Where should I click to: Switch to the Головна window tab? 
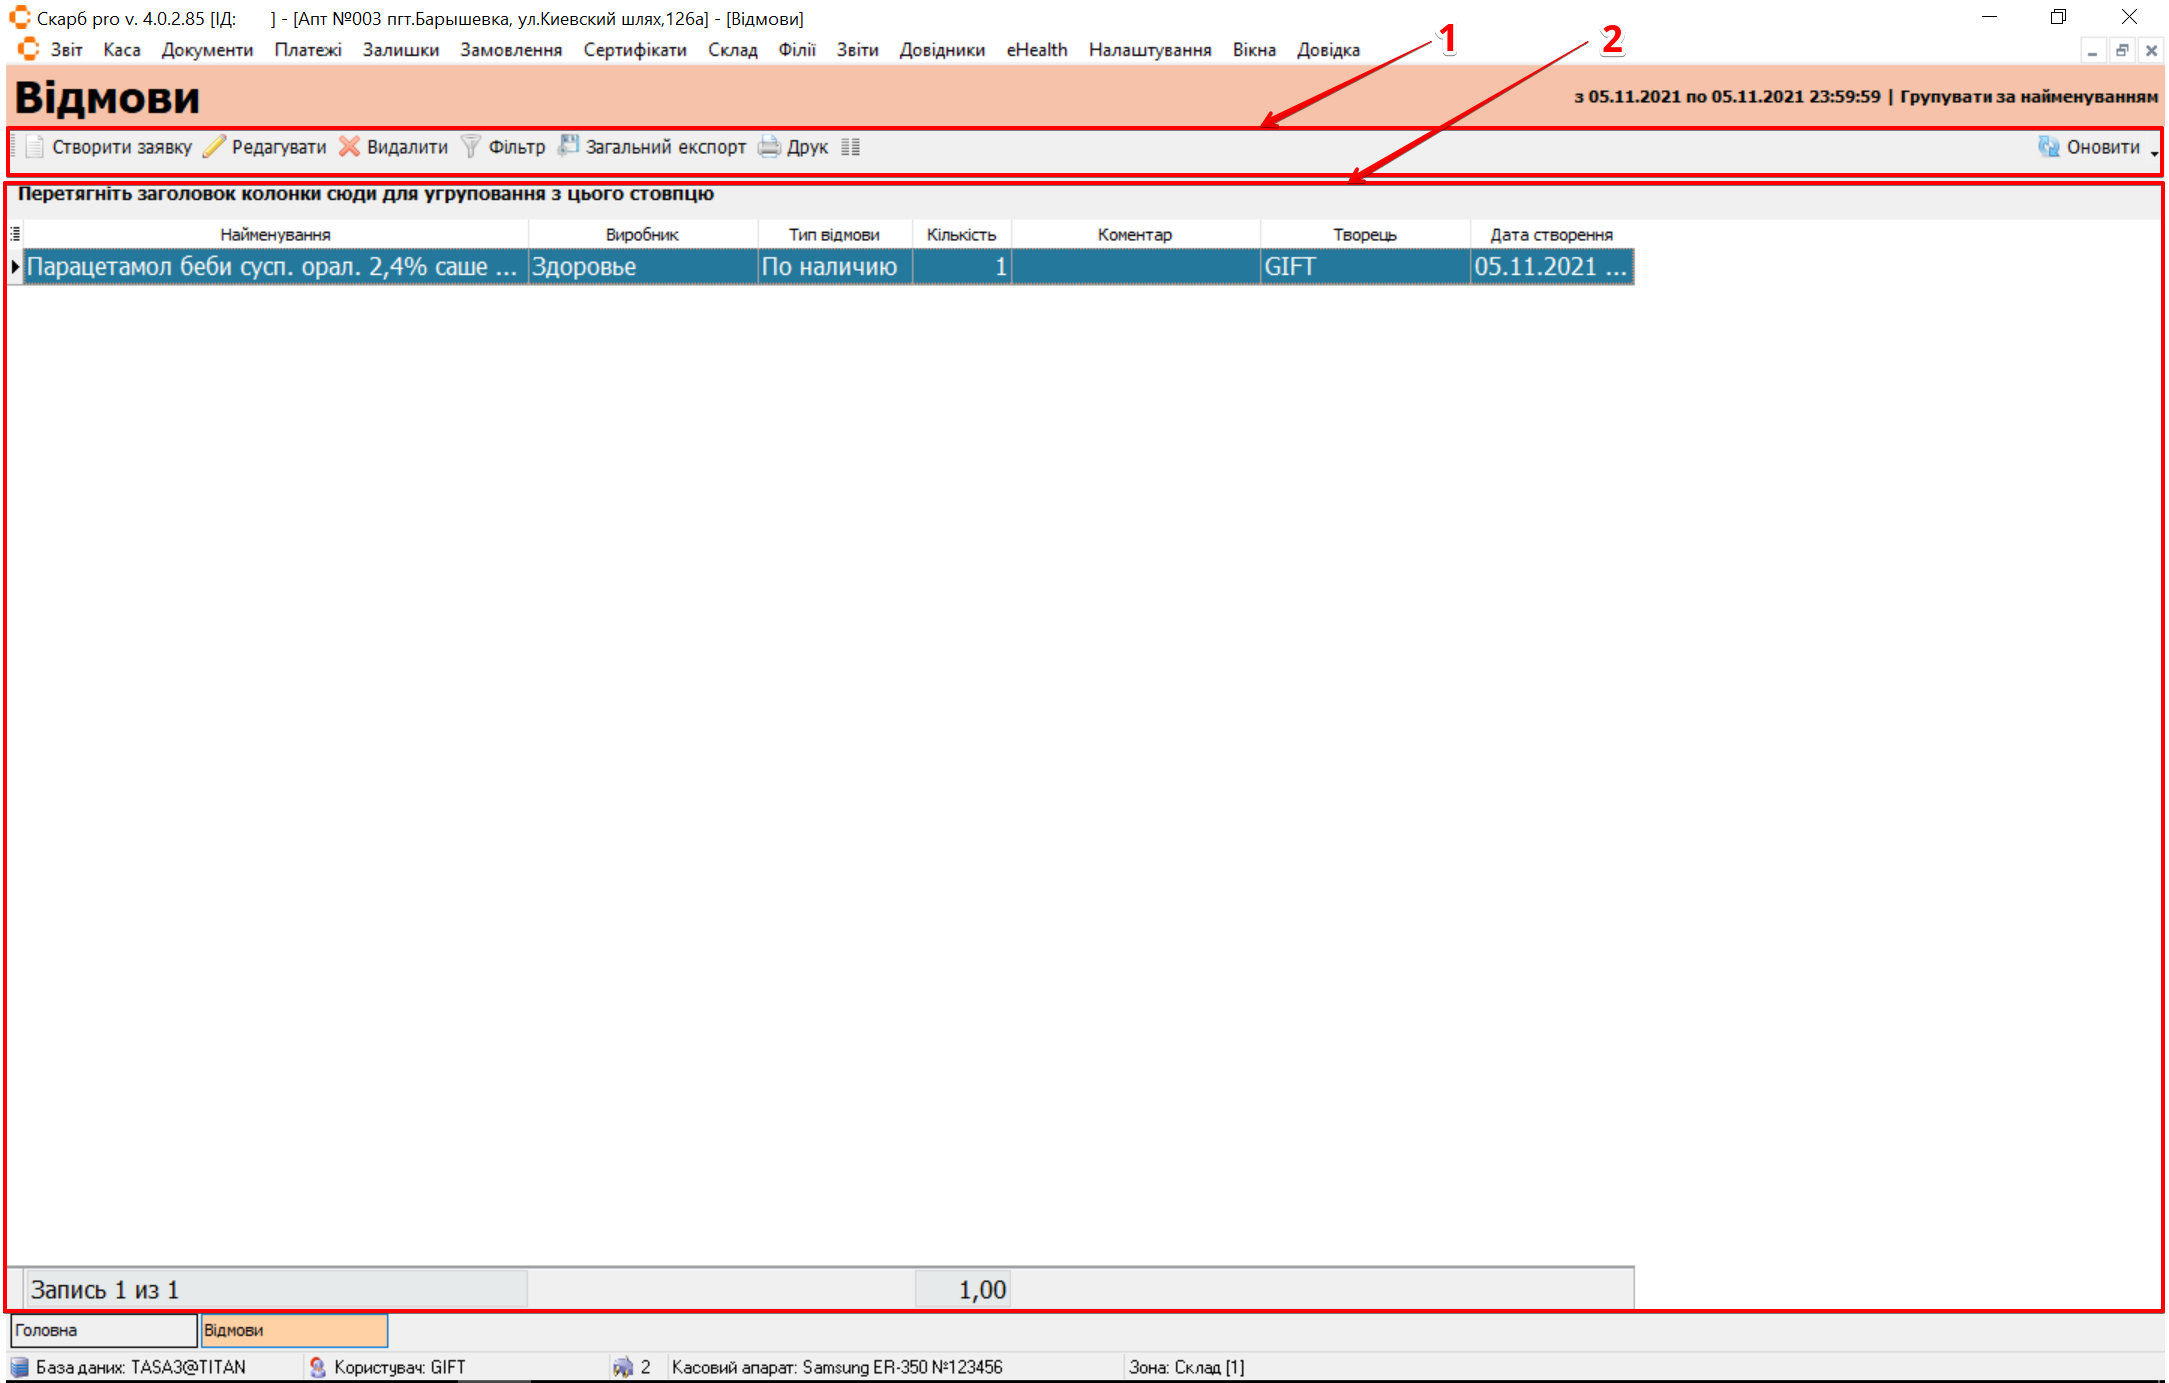click(x=103, y=1330)
